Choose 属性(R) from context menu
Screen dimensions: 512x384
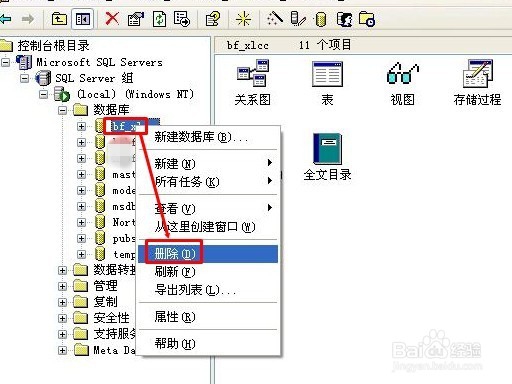pos(209,317)
